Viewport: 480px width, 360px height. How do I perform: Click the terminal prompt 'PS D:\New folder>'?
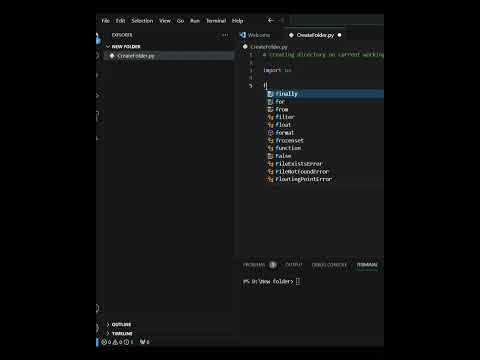(x=268, y=281)
